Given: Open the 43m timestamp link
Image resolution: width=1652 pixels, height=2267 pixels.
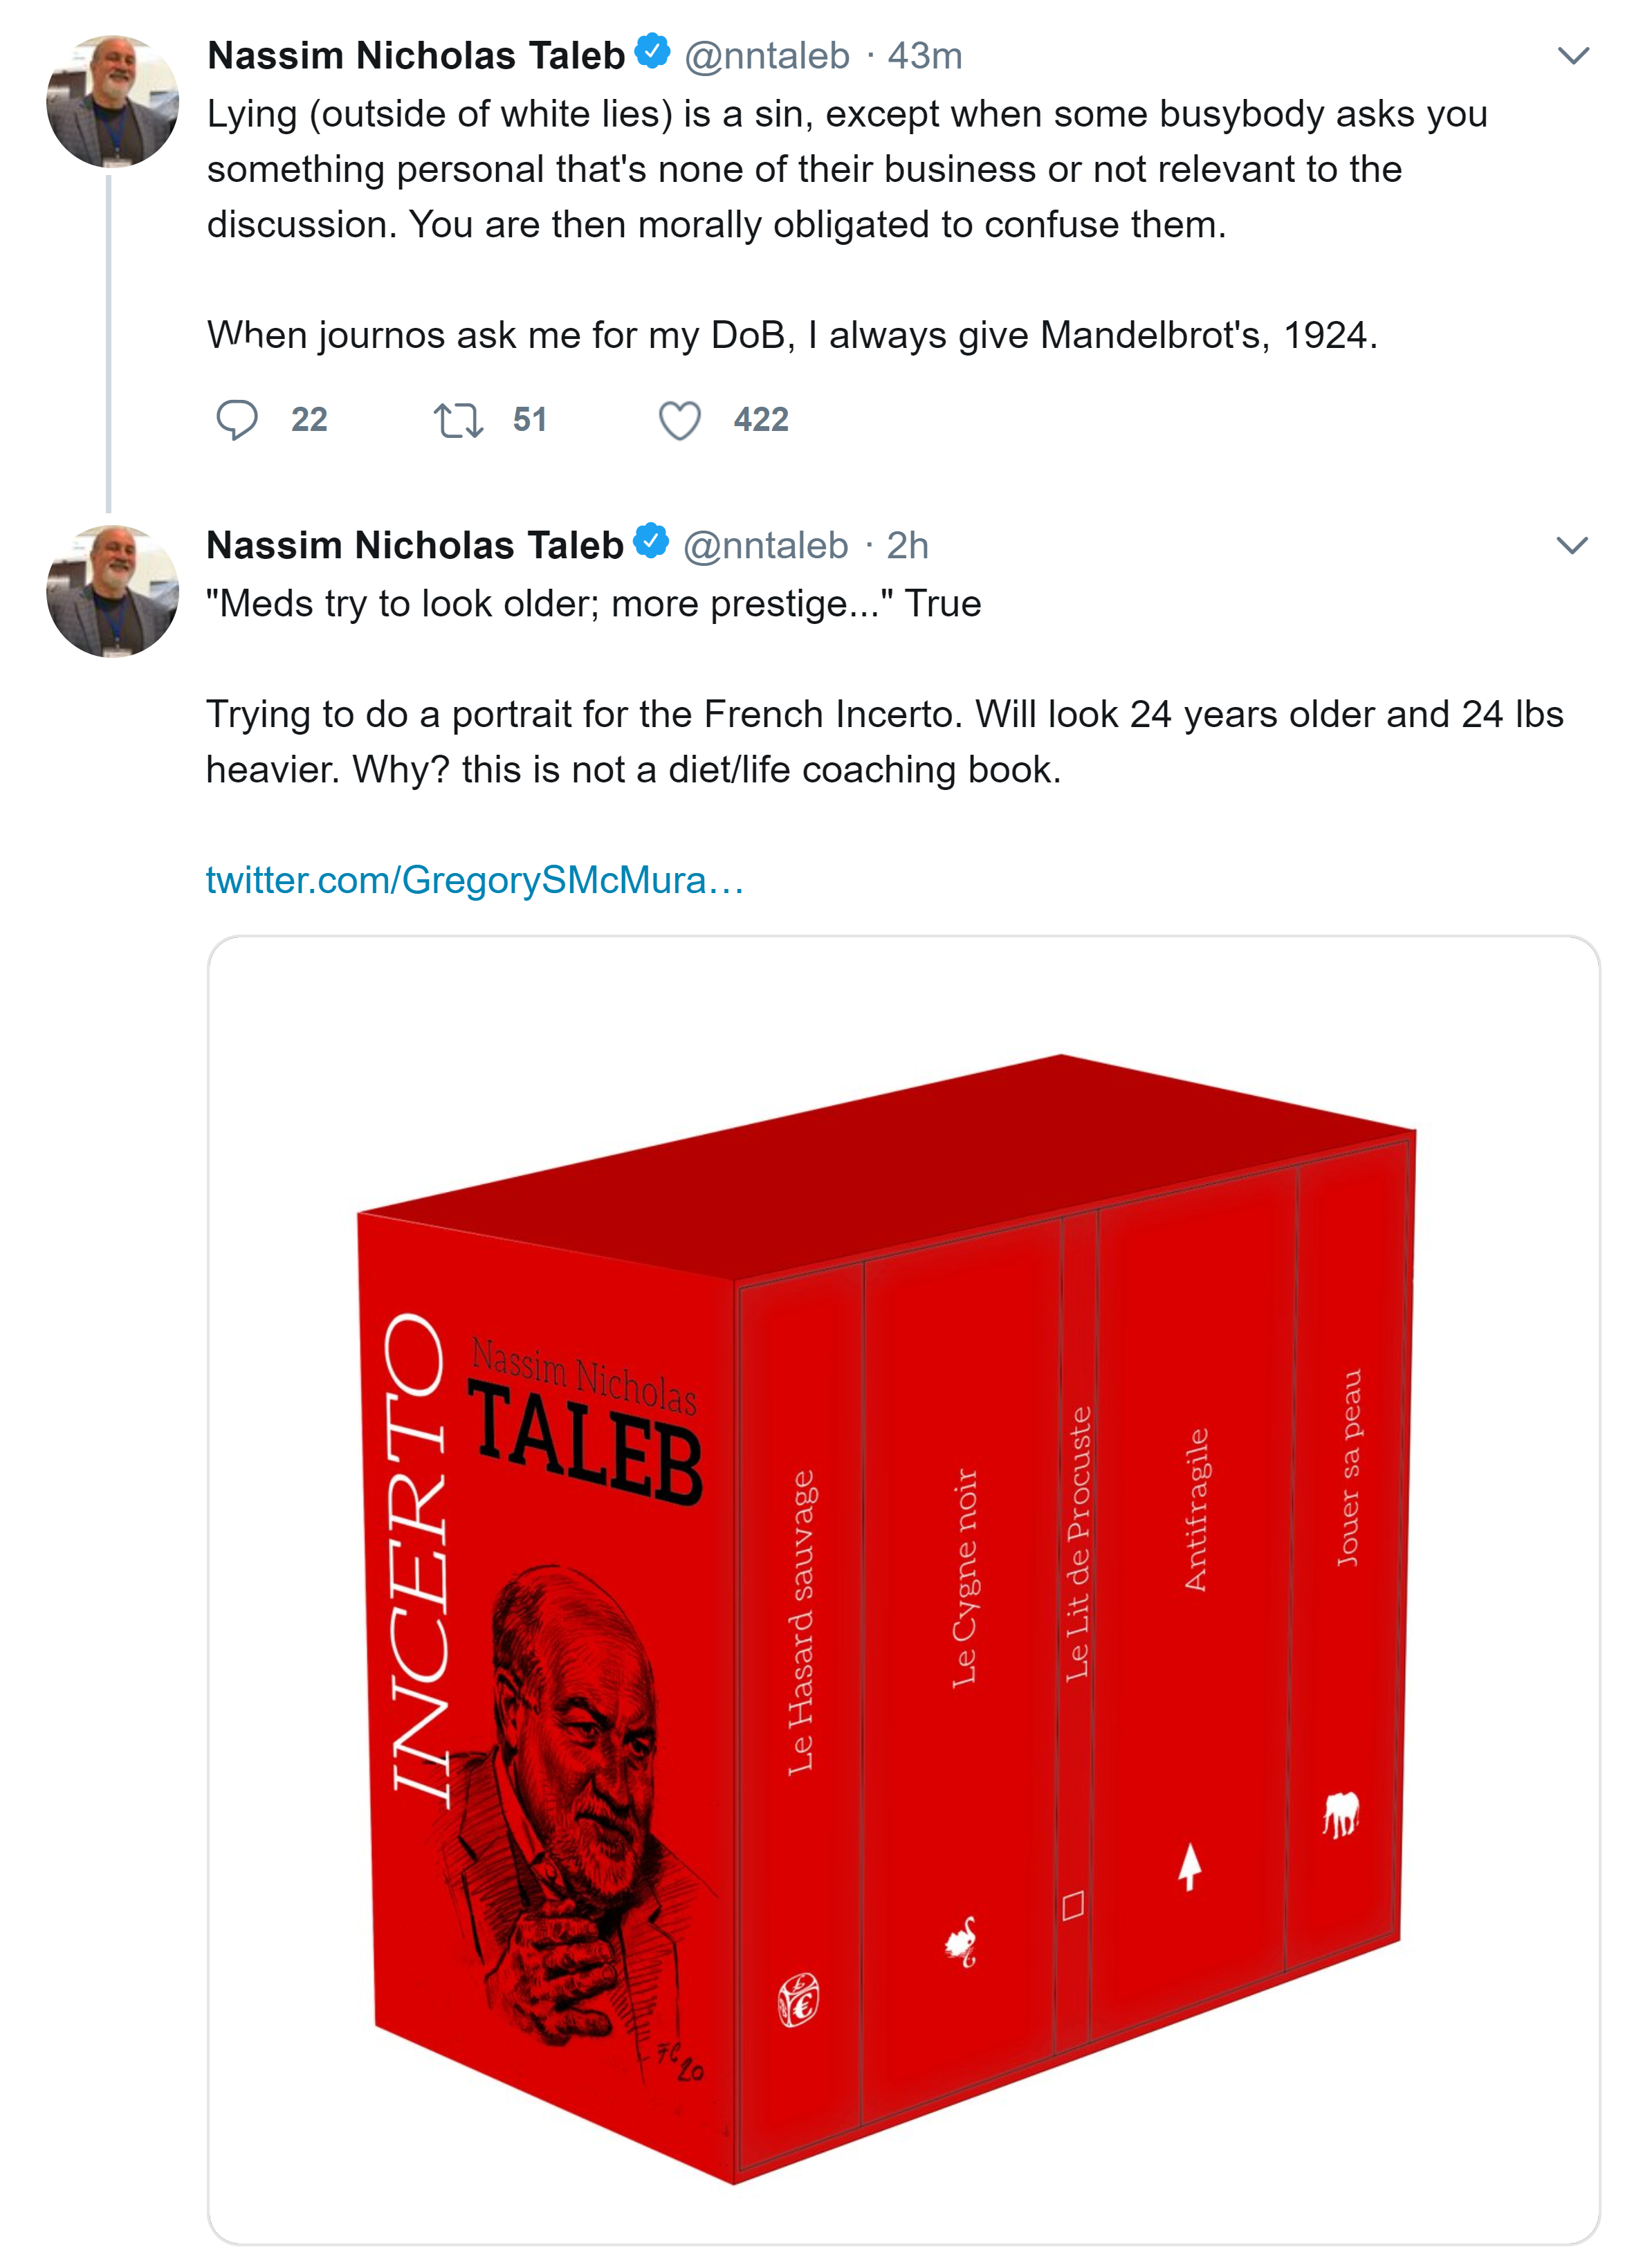Looking at the screenshot, I should pos(925,55).
